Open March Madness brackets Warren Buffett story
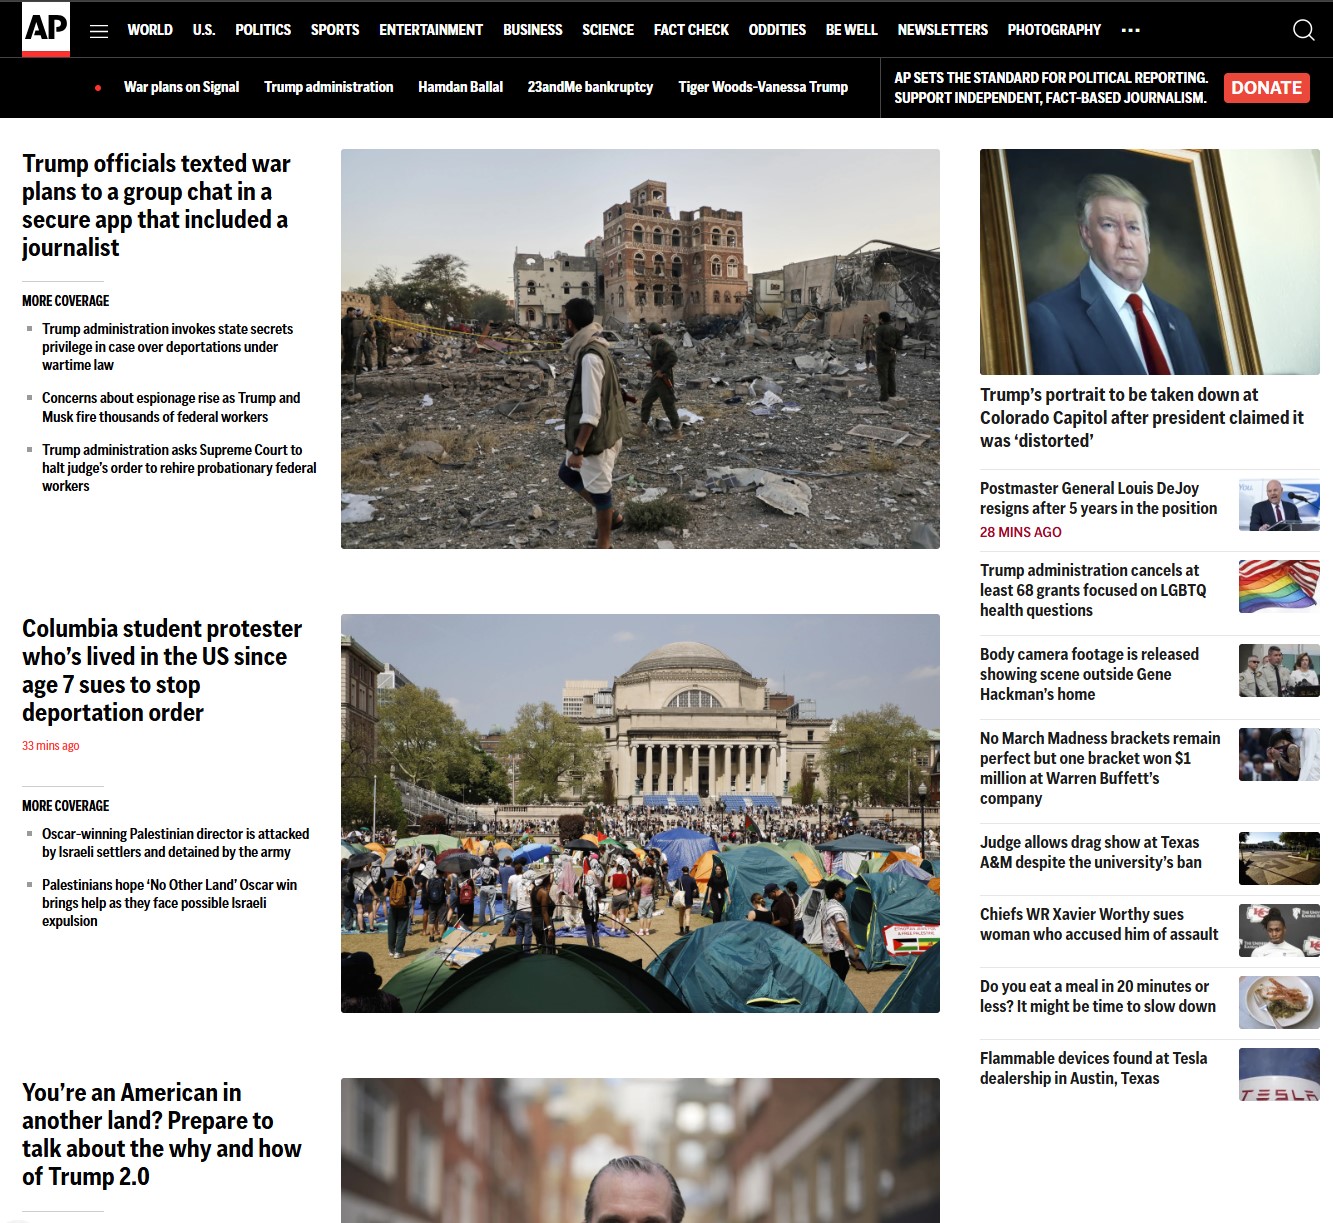Image resolution: width=1333 pixels, height=1223 pixels. tap(1100, 768)
